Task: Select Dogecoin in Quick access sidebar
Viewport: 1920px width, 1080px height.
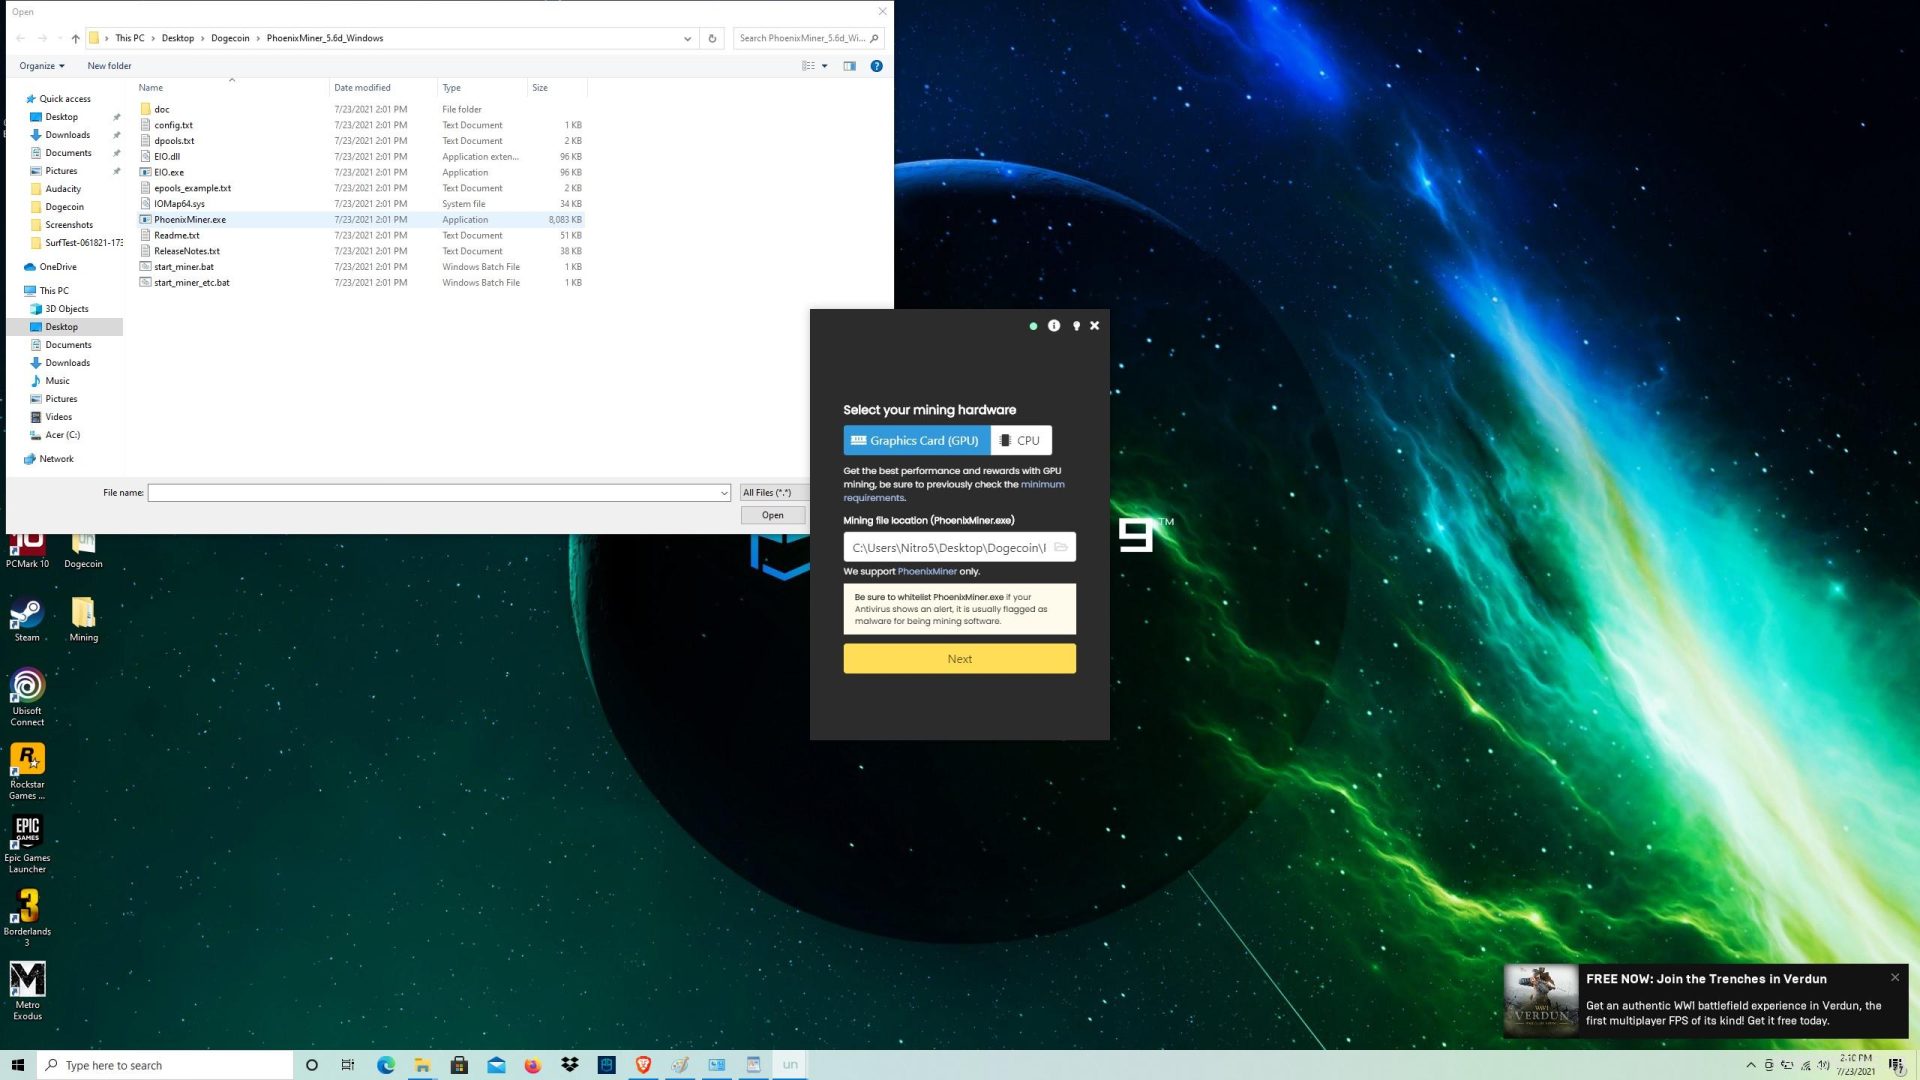Action: tap(64, 207)
